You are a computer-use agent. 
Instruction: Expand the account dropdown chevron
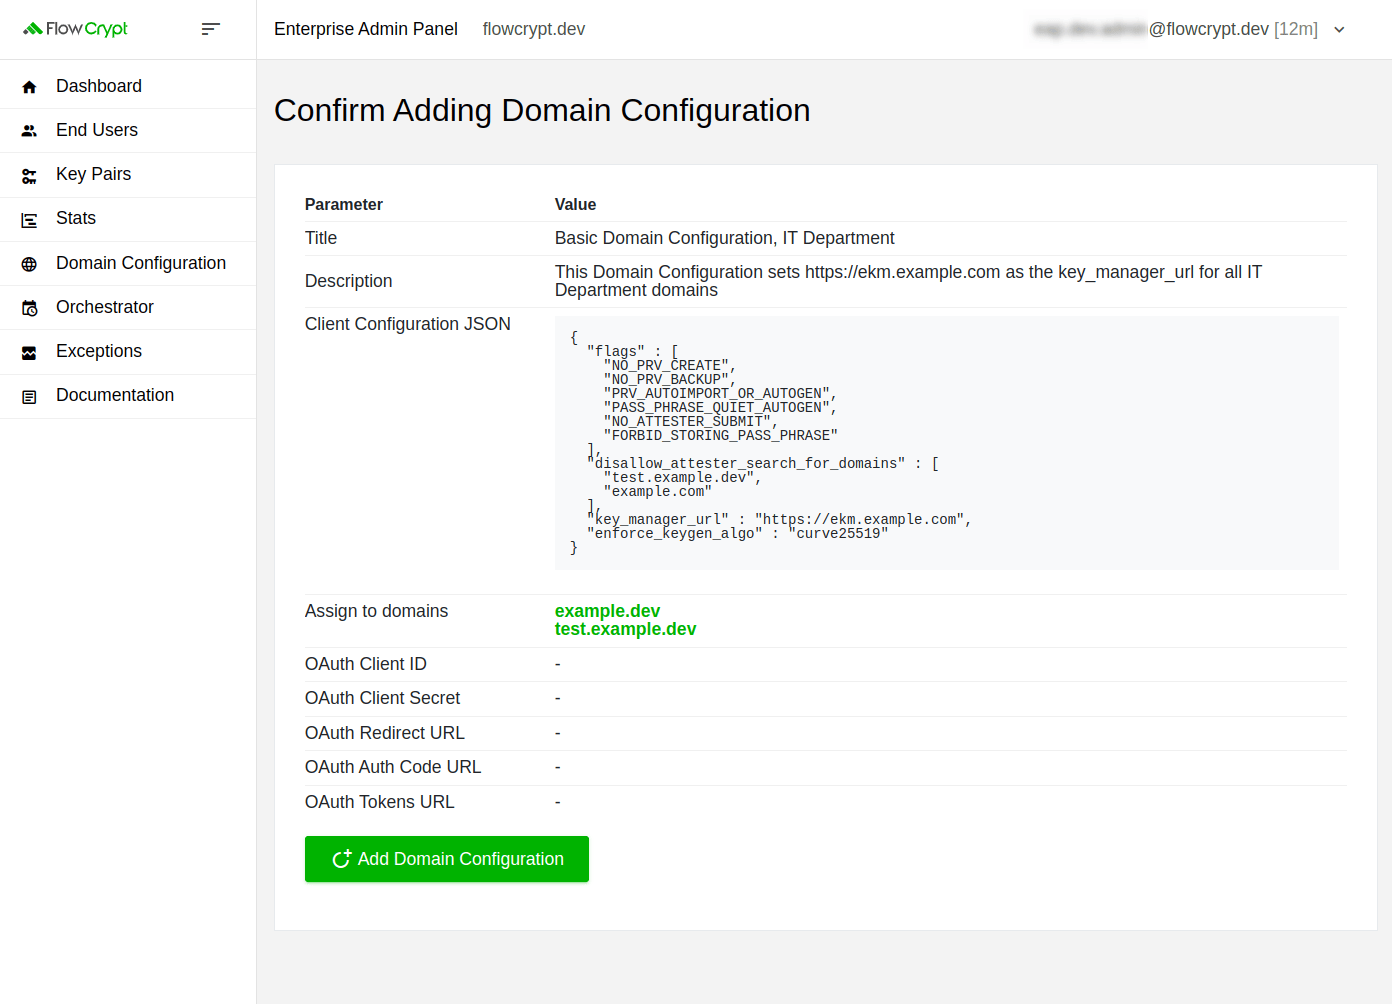[1339, 30]
